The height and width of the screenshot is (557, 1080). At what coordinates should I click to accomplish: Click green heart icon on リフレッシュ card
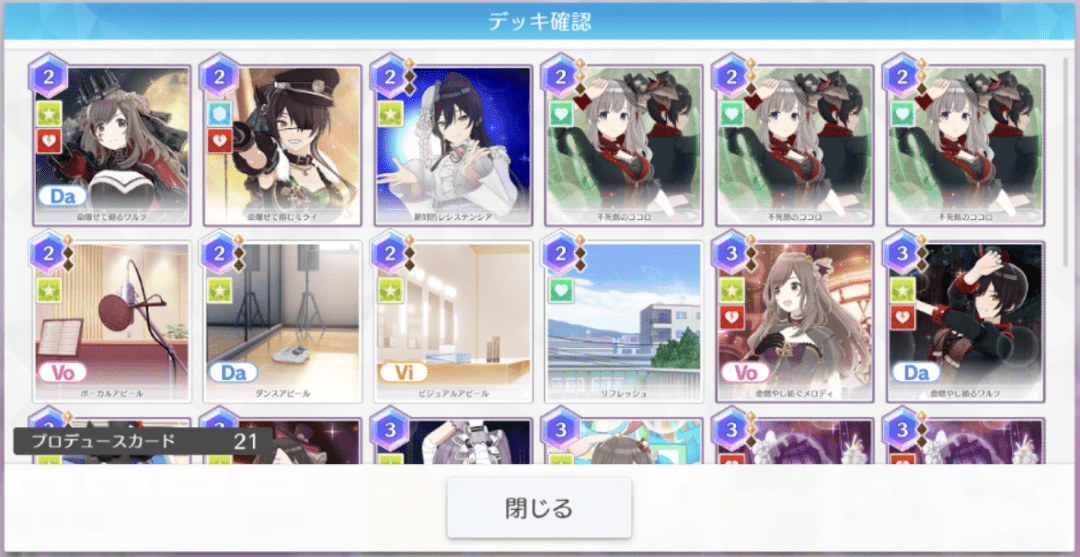click(x=561, y=290)
